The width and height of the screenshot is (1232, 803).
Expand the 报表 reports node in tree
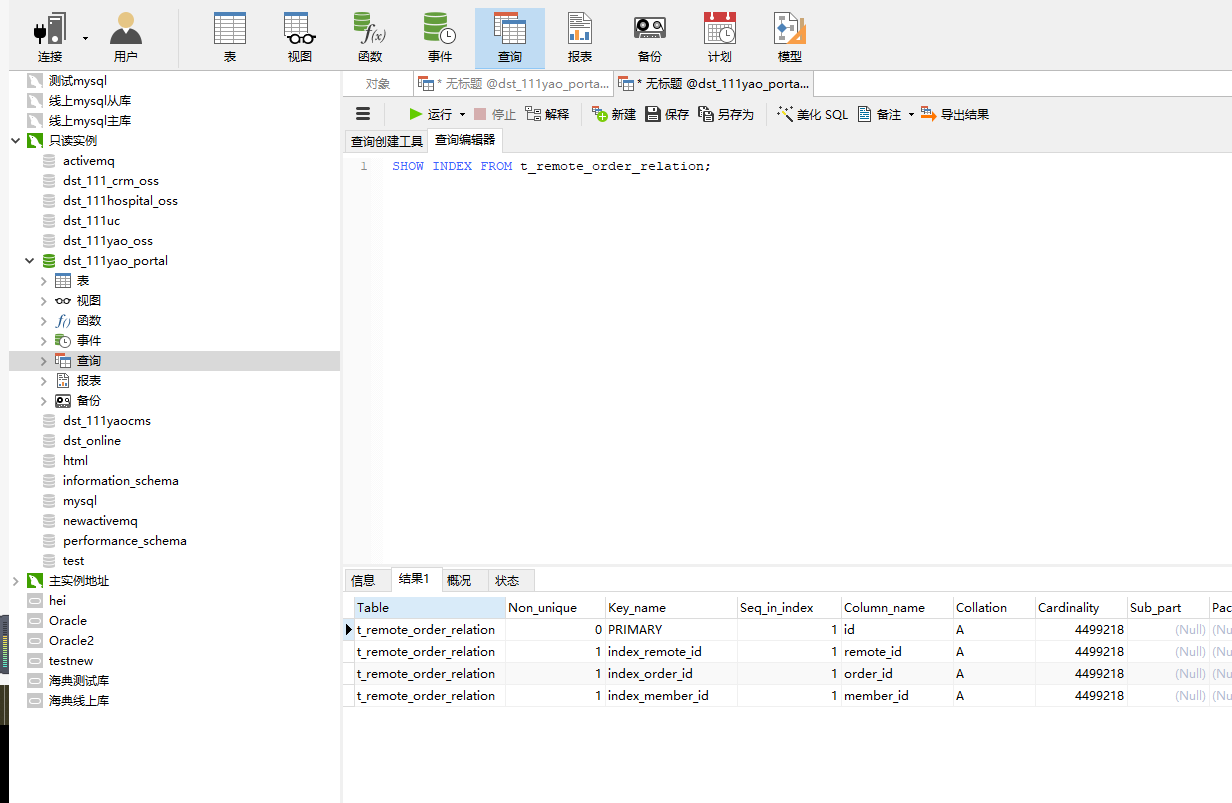44,381
